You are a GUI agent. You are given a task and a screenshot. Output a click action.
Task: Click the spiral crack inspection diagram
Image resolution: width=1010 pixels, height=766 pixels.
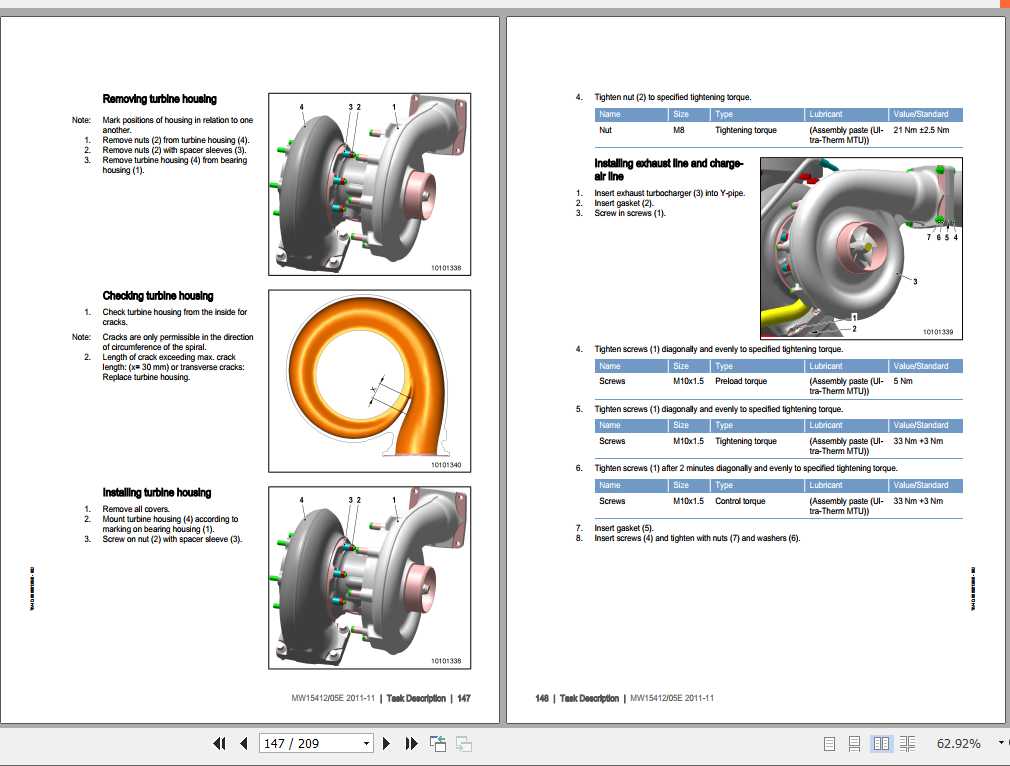click(368, 380)
